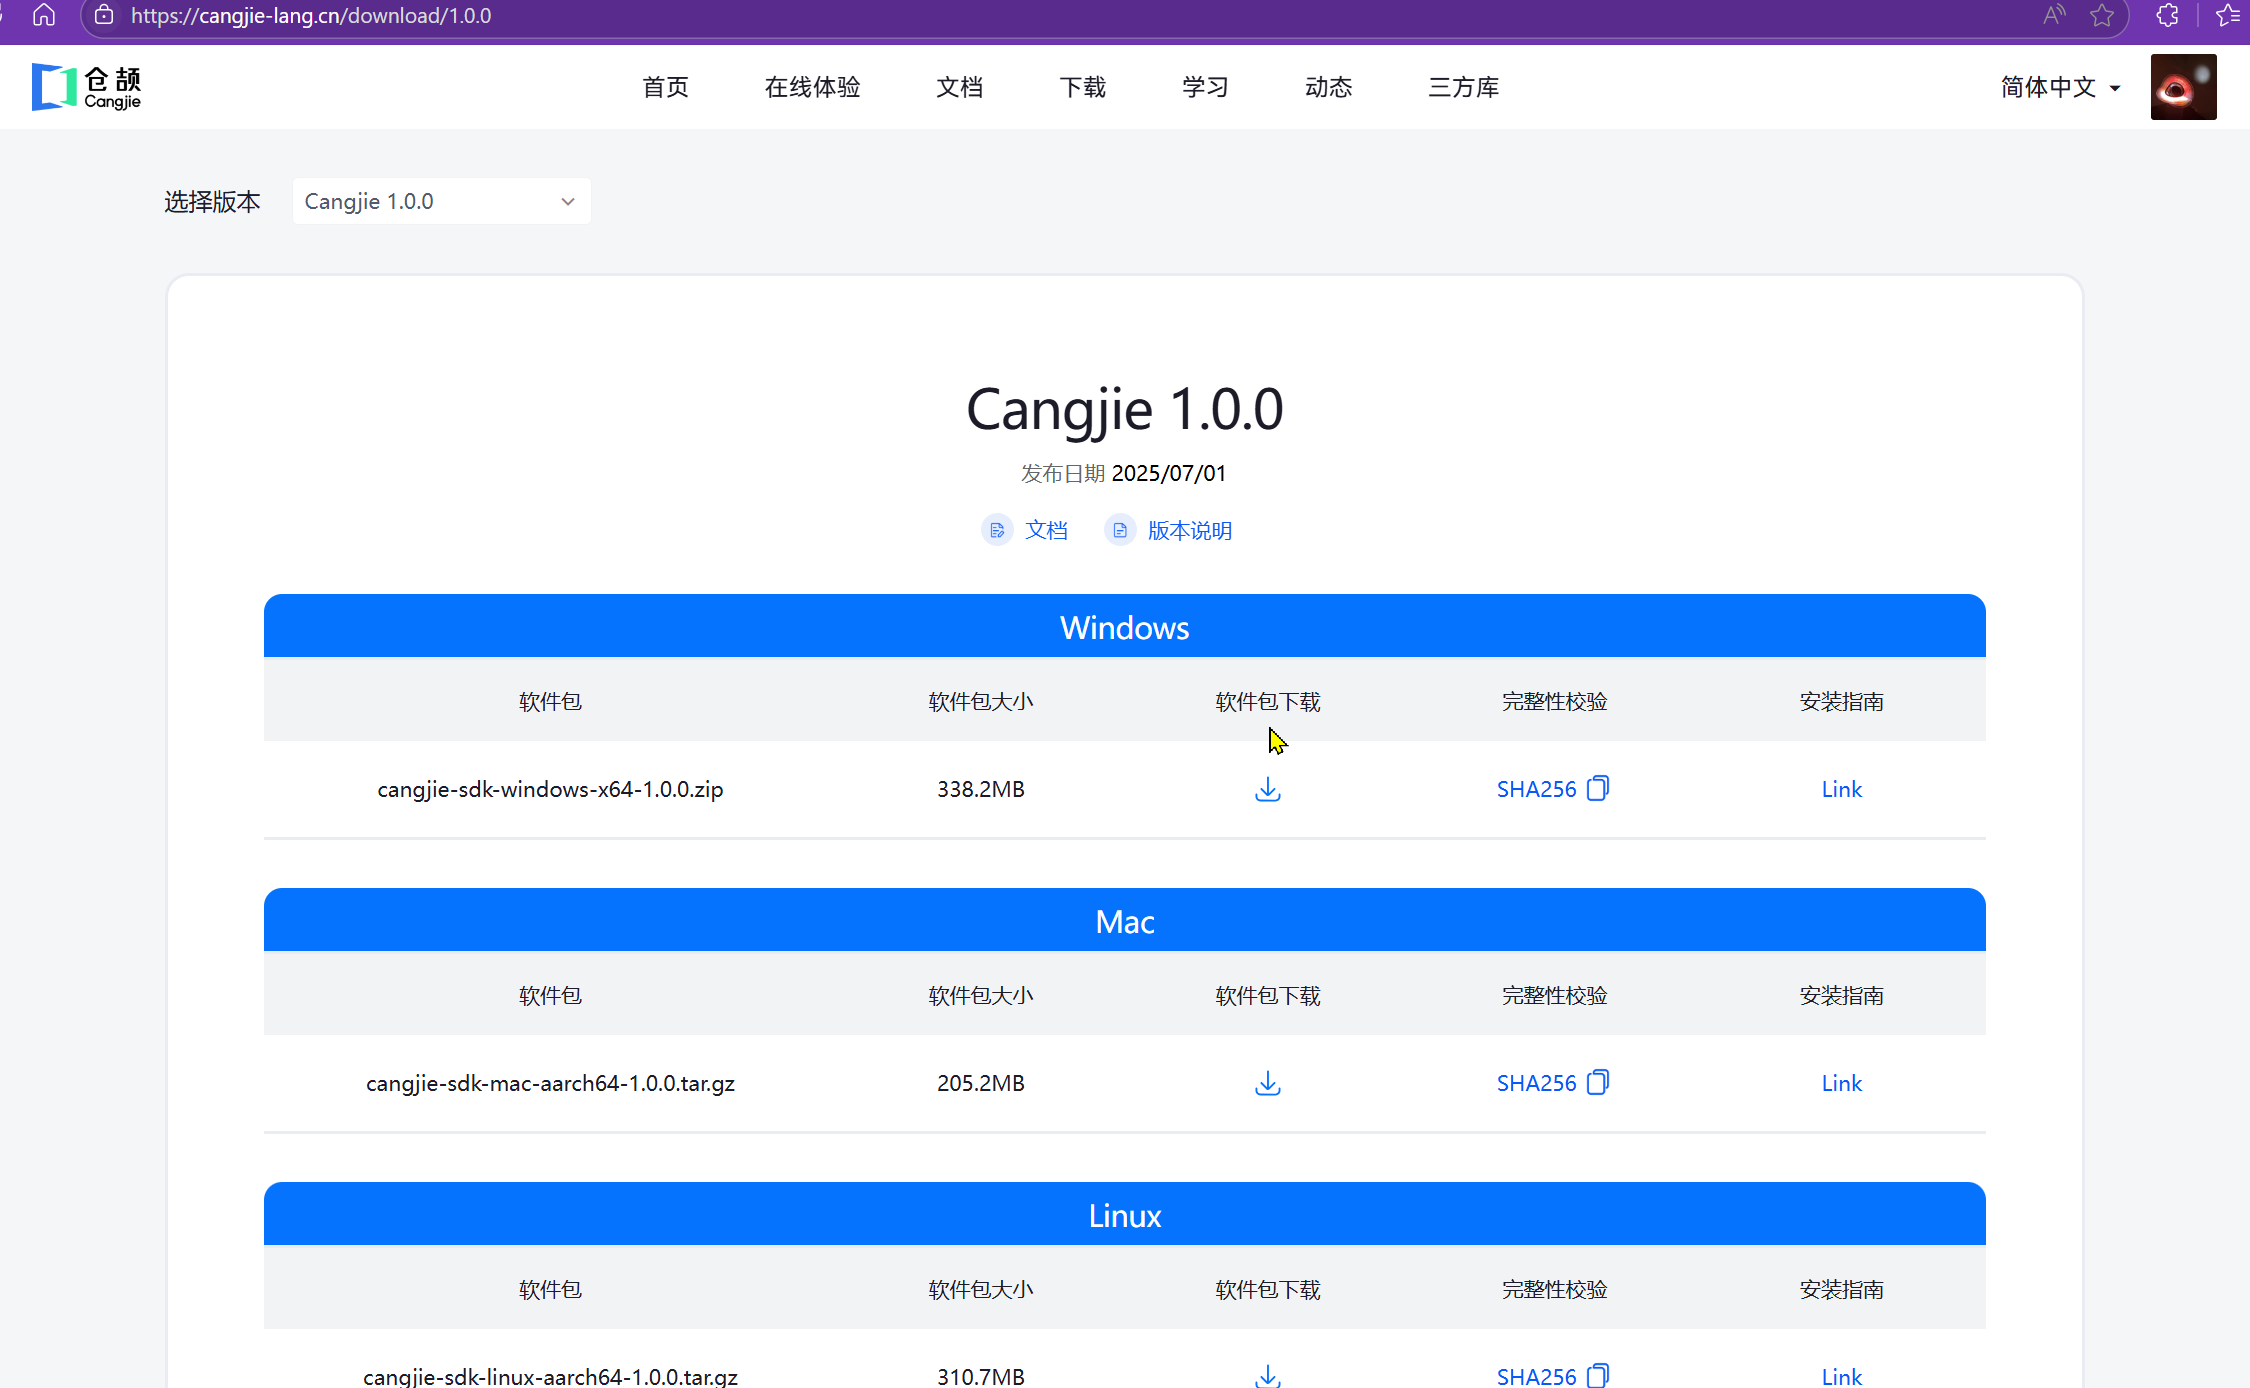This screenshot has height=1388, width=2250.
Task: Open Windows installation guide Link
Action: [1841, 789]
